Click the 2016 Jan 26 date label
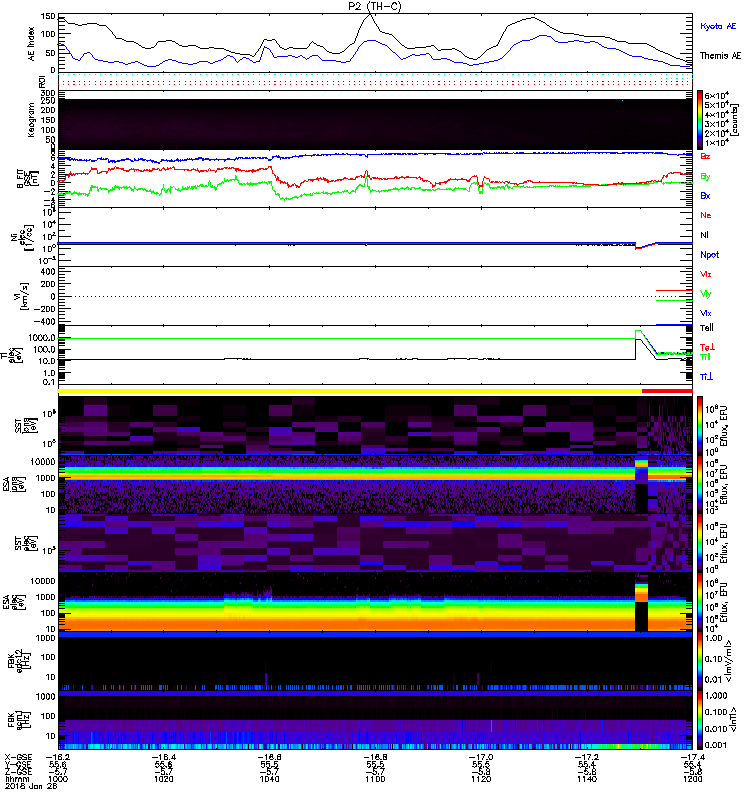 31,786
